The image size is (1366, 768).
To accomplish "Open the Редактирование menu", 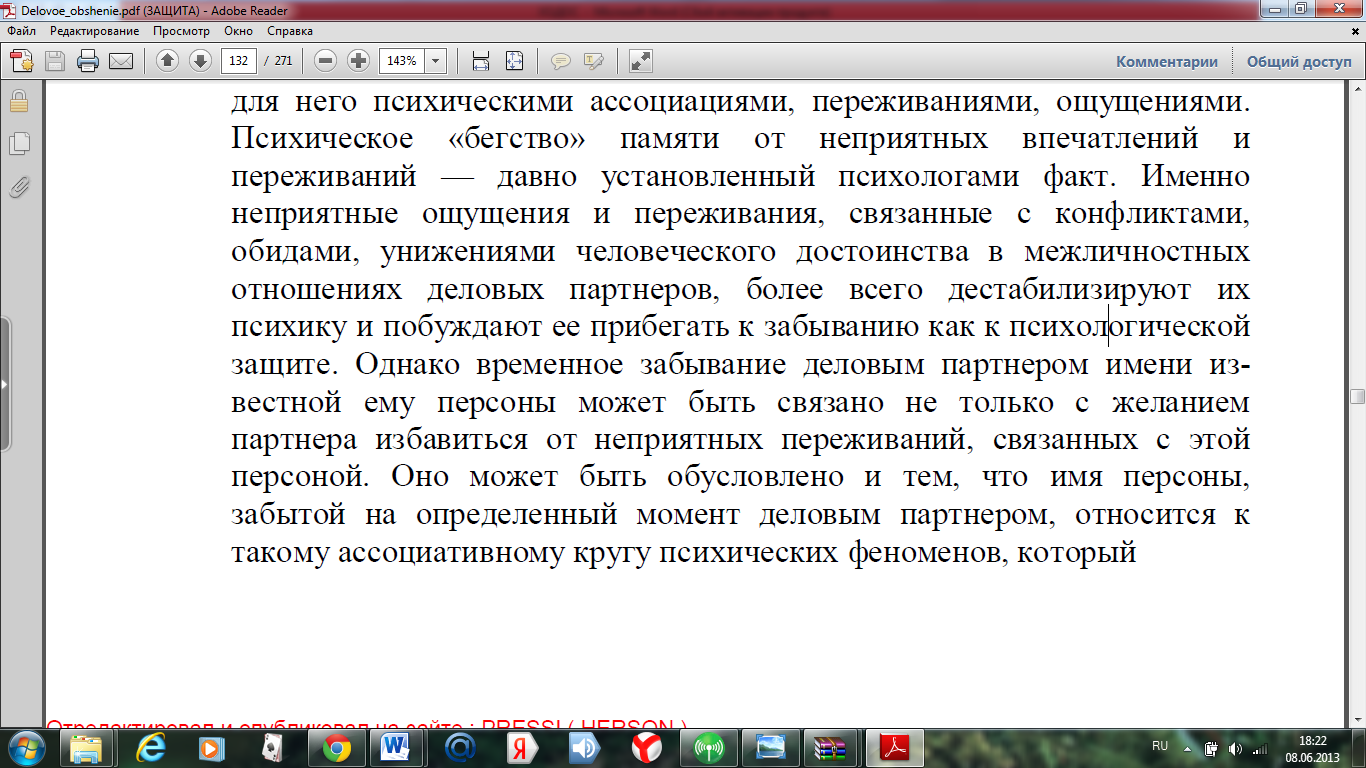I will pyautogui.click(x=94, y=31).
